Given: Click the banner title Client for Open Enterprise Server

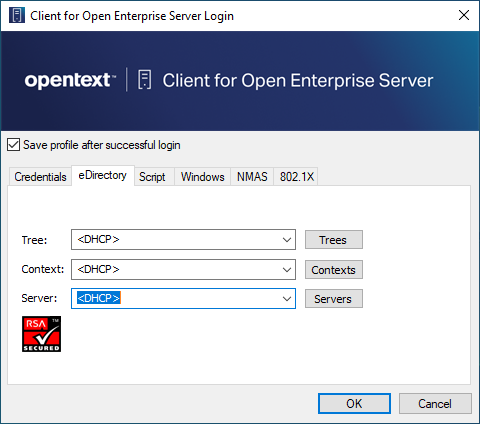Looking at the screenshot, I should point(298,80).
